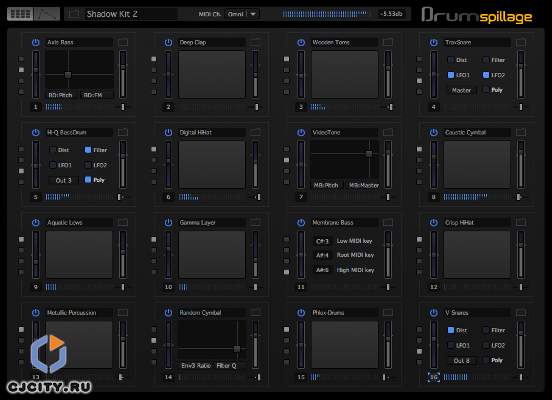Screen dimensions: 552x400
Task: Open the RD:Pitch axis assignment on Axle Bass
Action: click(x=61, y=95)
